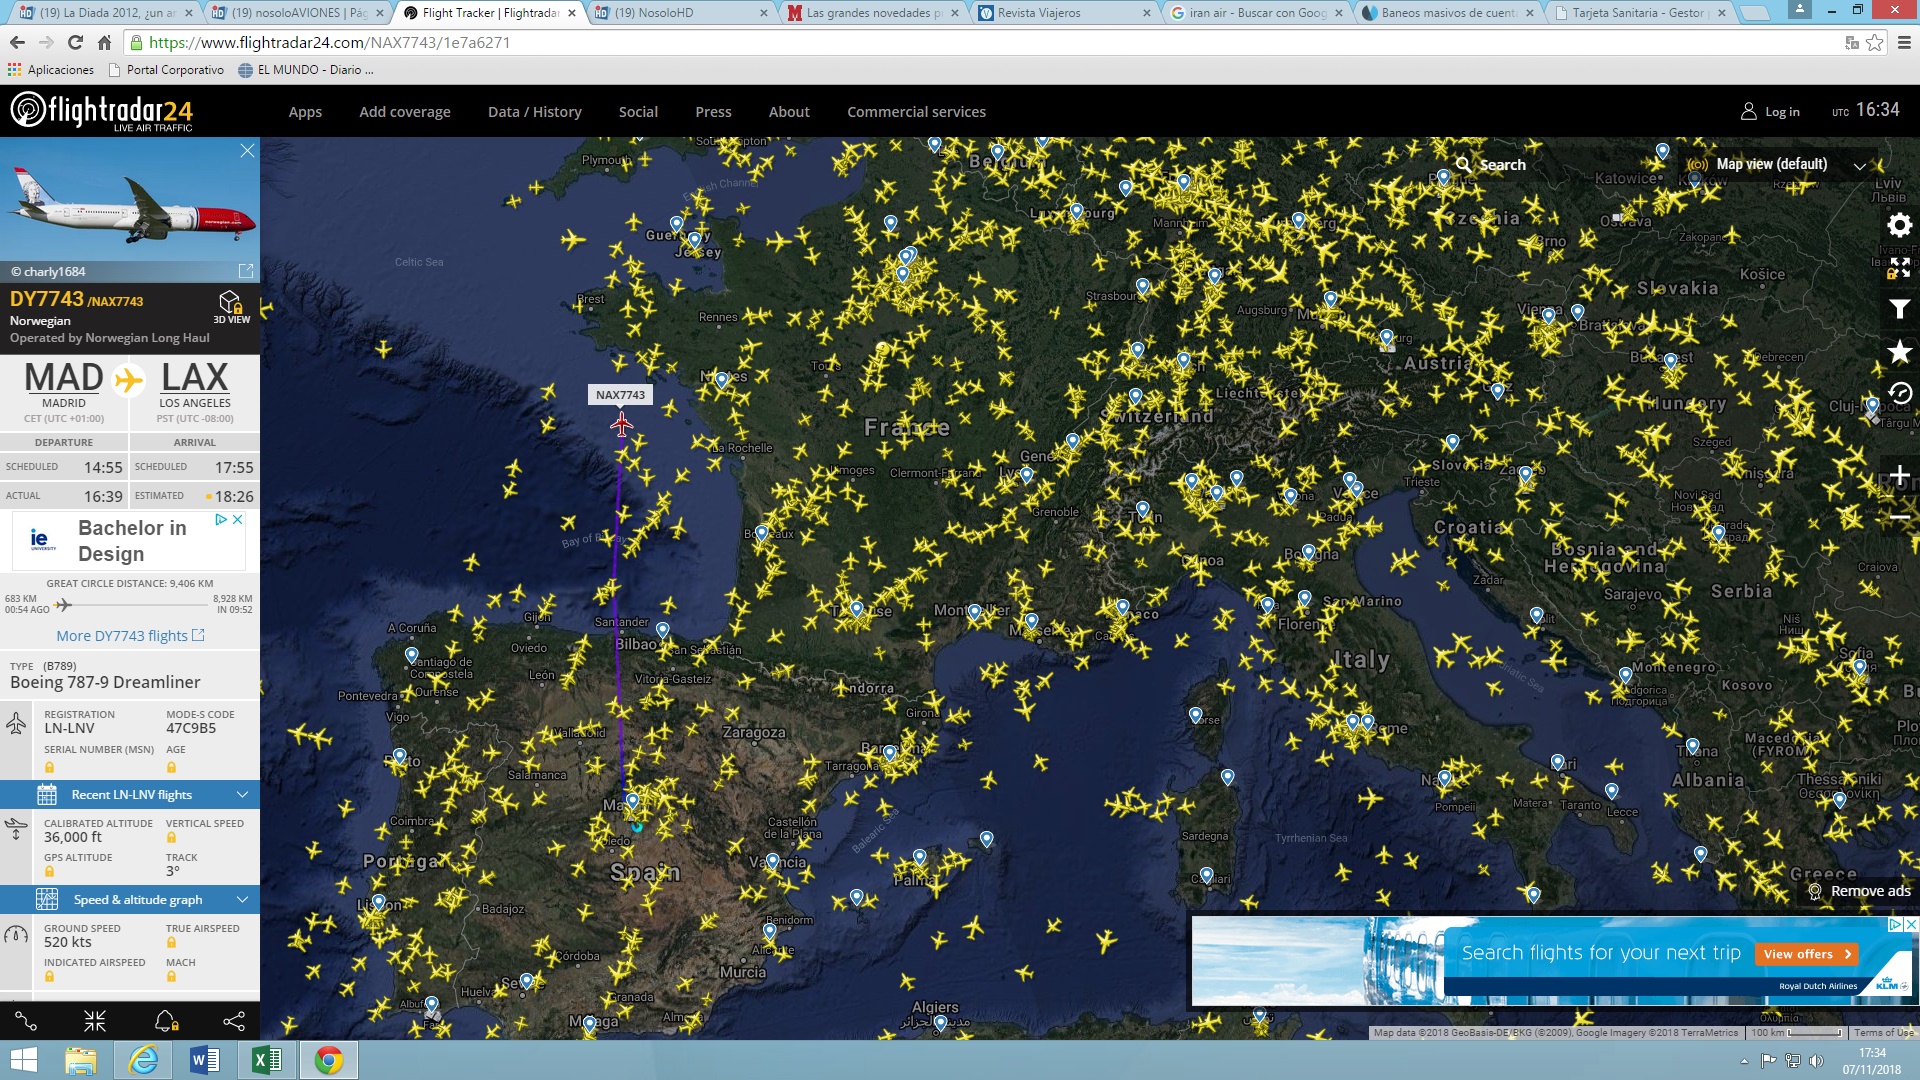Open Terms of Use map link

coord(1883,1033)
